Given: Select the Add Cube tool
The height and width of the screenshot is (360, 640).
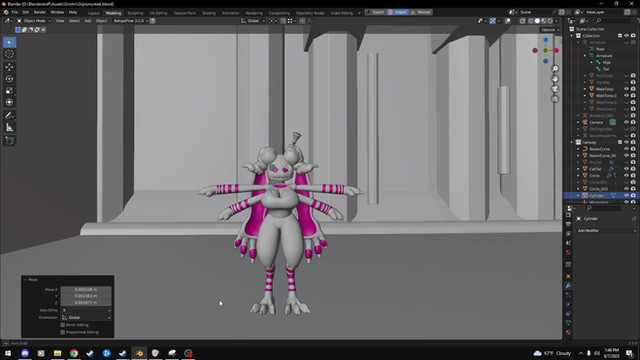Looking at the screenshot, I should (x=9, y=141).
